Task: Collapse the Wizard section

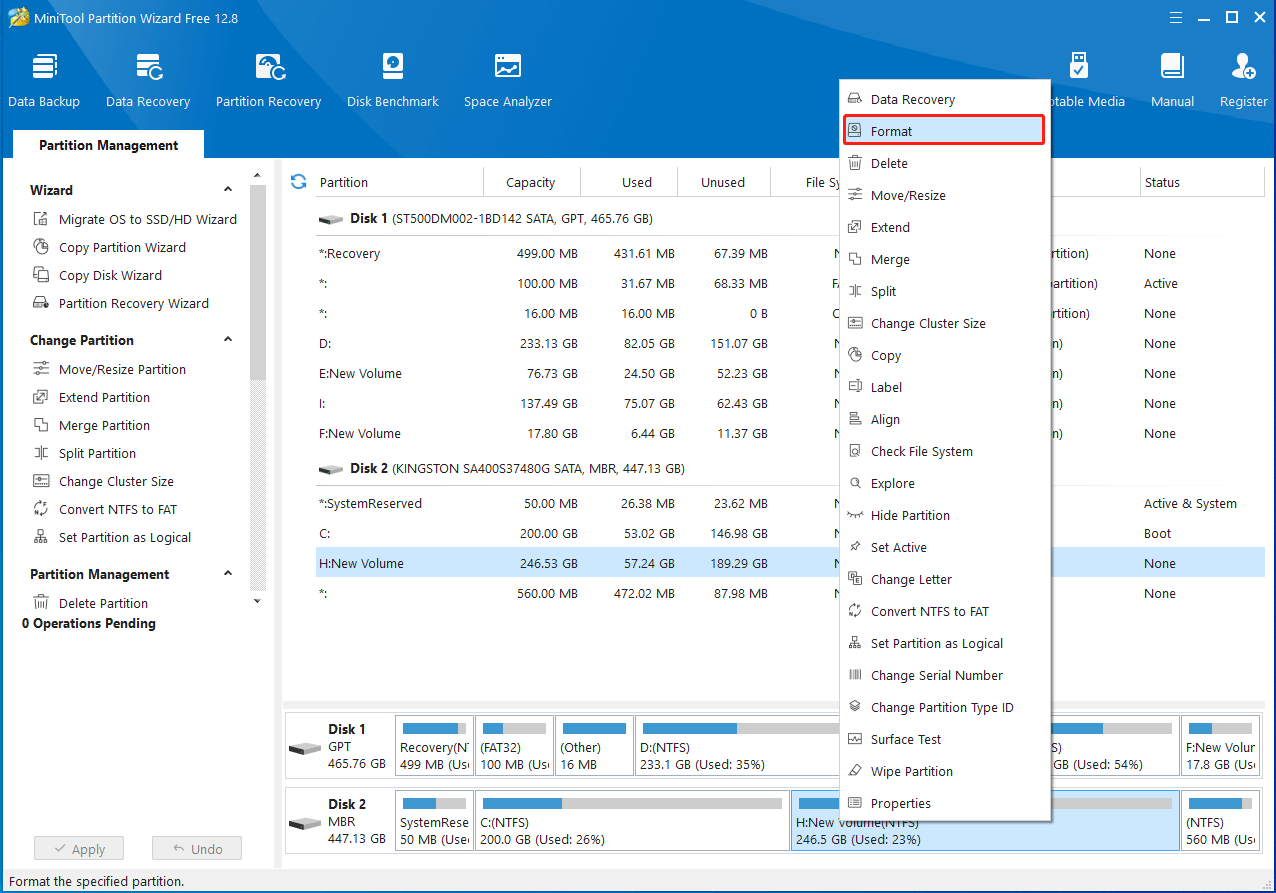Action: (228, 189)
